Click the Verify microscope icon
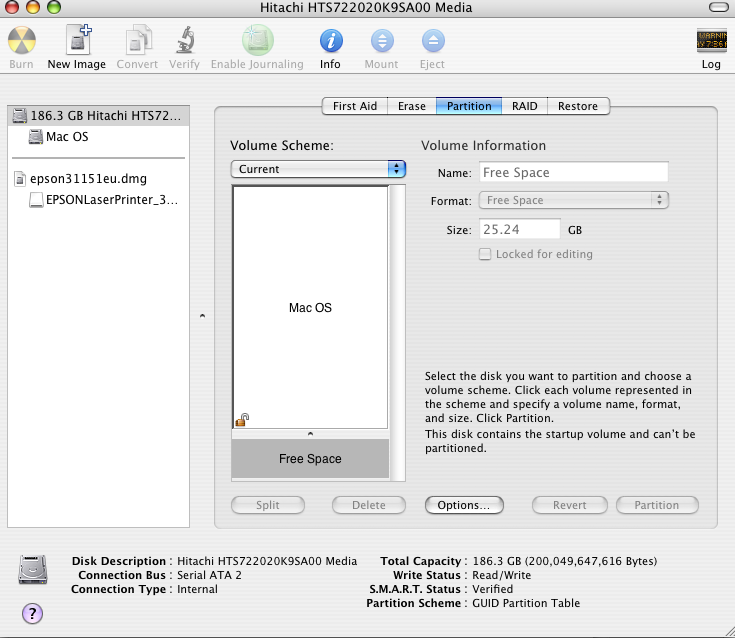 tap(186, 40)
